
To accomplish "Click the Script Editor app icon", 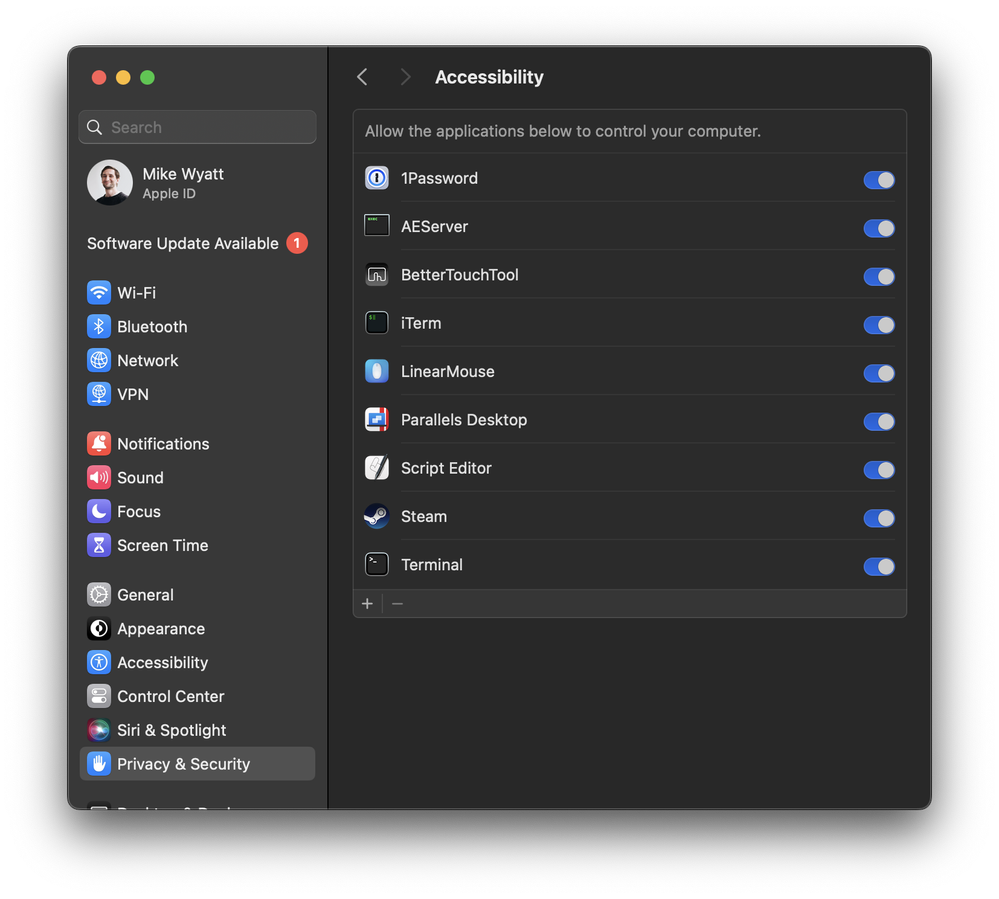I will pyautogui.click(x=376, y=468).
